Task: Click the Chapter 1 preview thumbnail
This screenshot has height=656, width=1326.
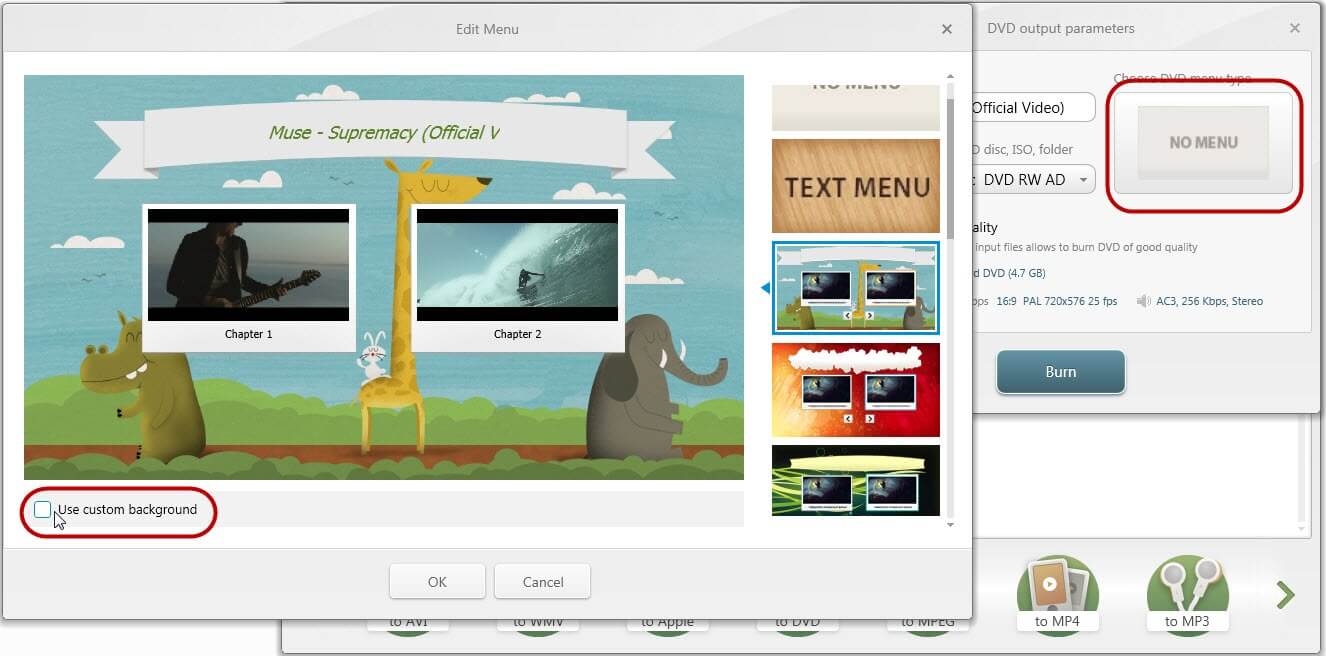Action: (x=249, y=265)
